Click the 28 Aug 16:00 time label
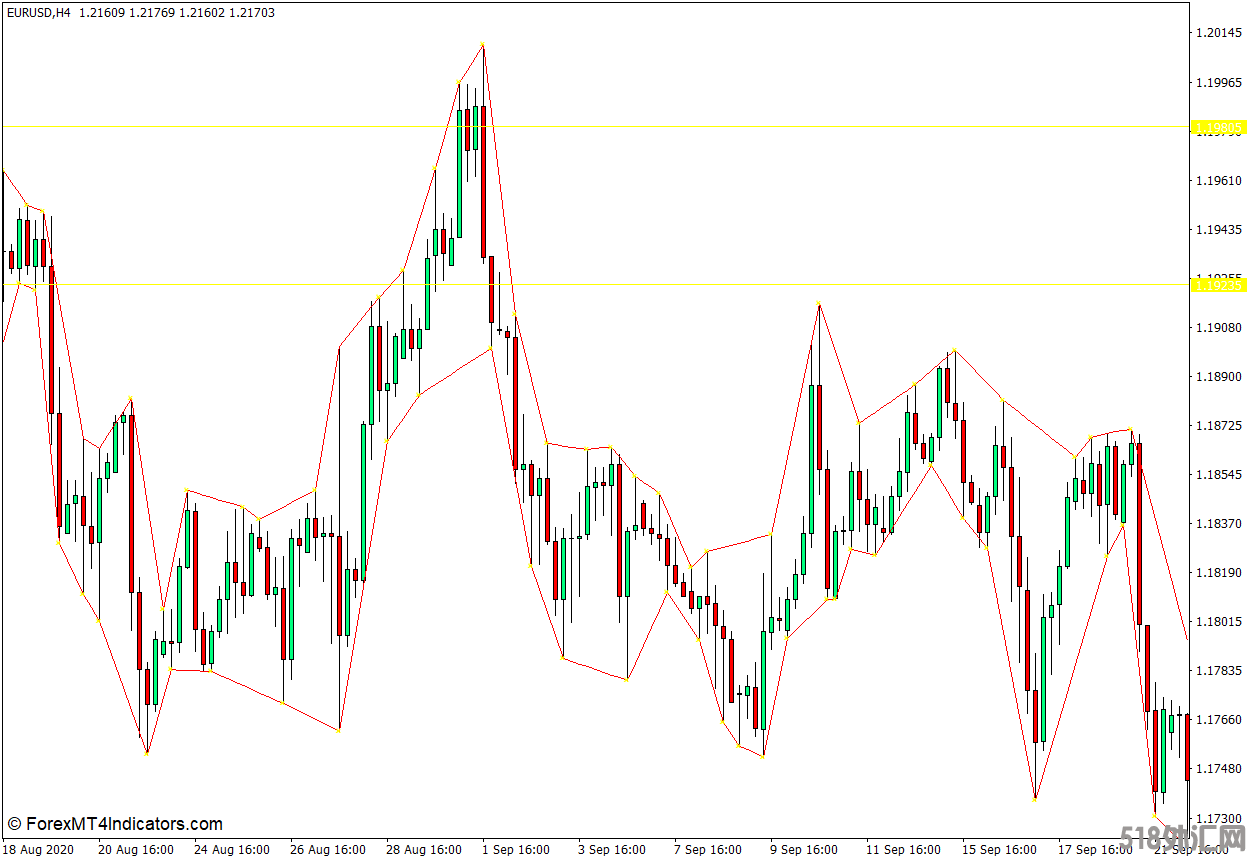Screen dimensions: 1253x862 point(424,850)
